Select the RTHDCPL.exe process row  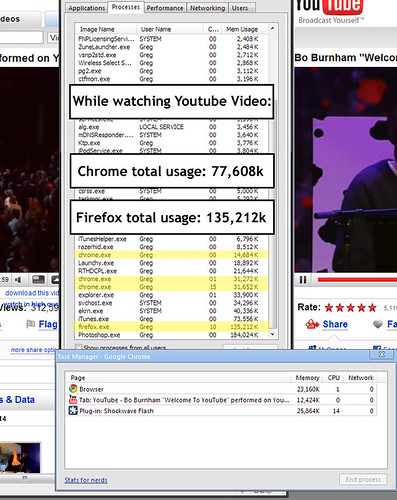pyautogui.click(x=172, y=271)
